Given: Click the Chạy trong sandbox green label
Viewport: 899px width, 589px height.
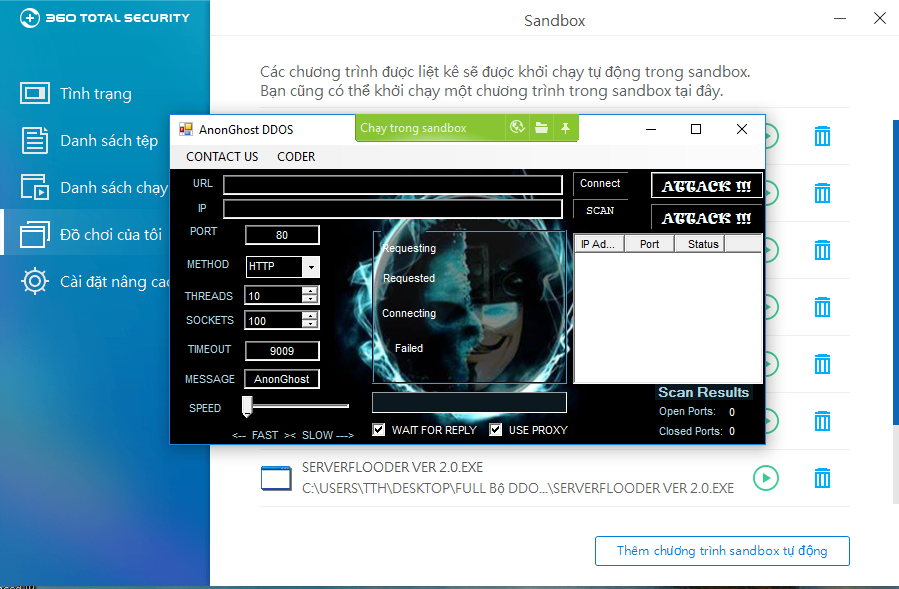Looking at the screenshot, I should point(413,128).
